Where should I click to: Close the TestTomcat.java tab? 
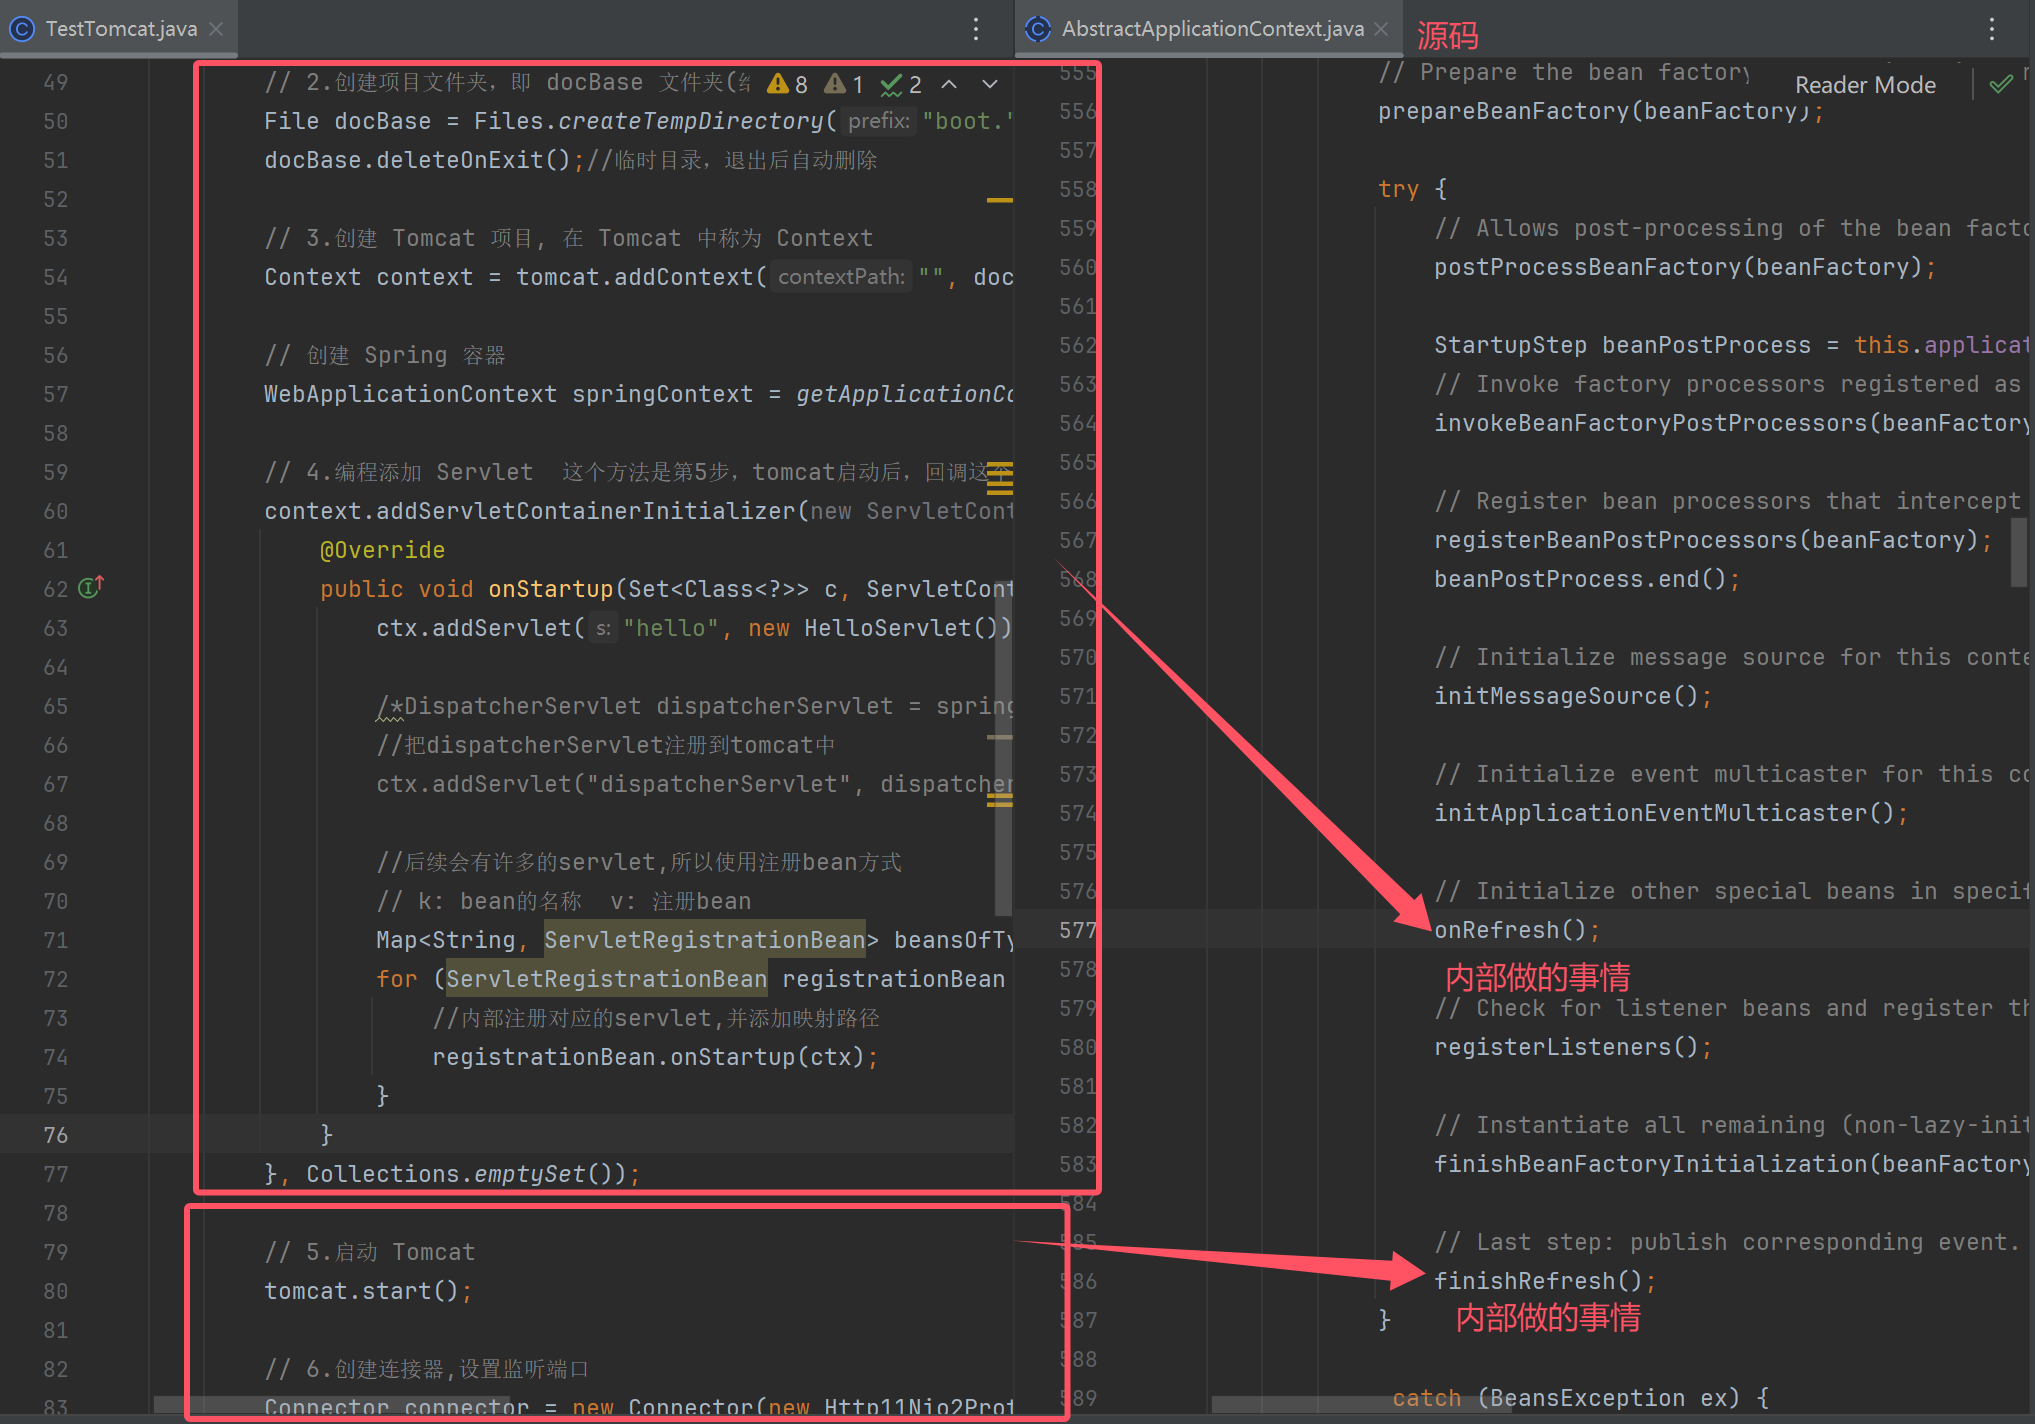click(216, 29)
